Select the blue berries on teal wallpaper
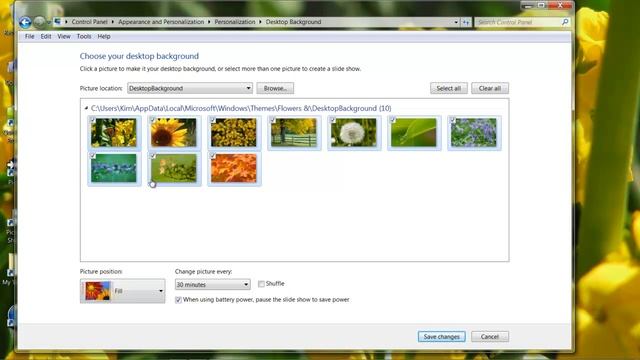The height and width of the screenshot is (360, 640). coord(114,168)
